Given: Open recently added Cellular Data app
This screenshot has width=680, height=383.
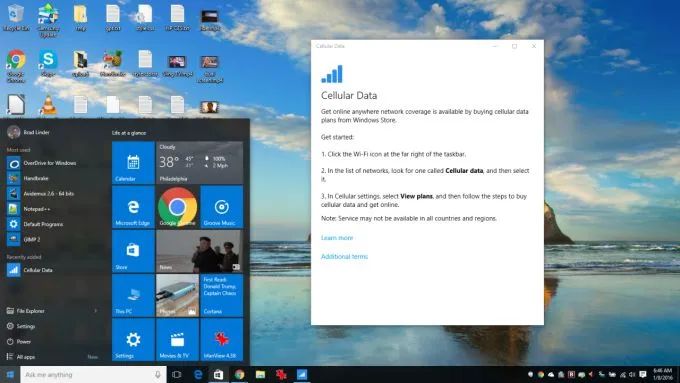Looking at the screenshot, I should click(30, 270).
